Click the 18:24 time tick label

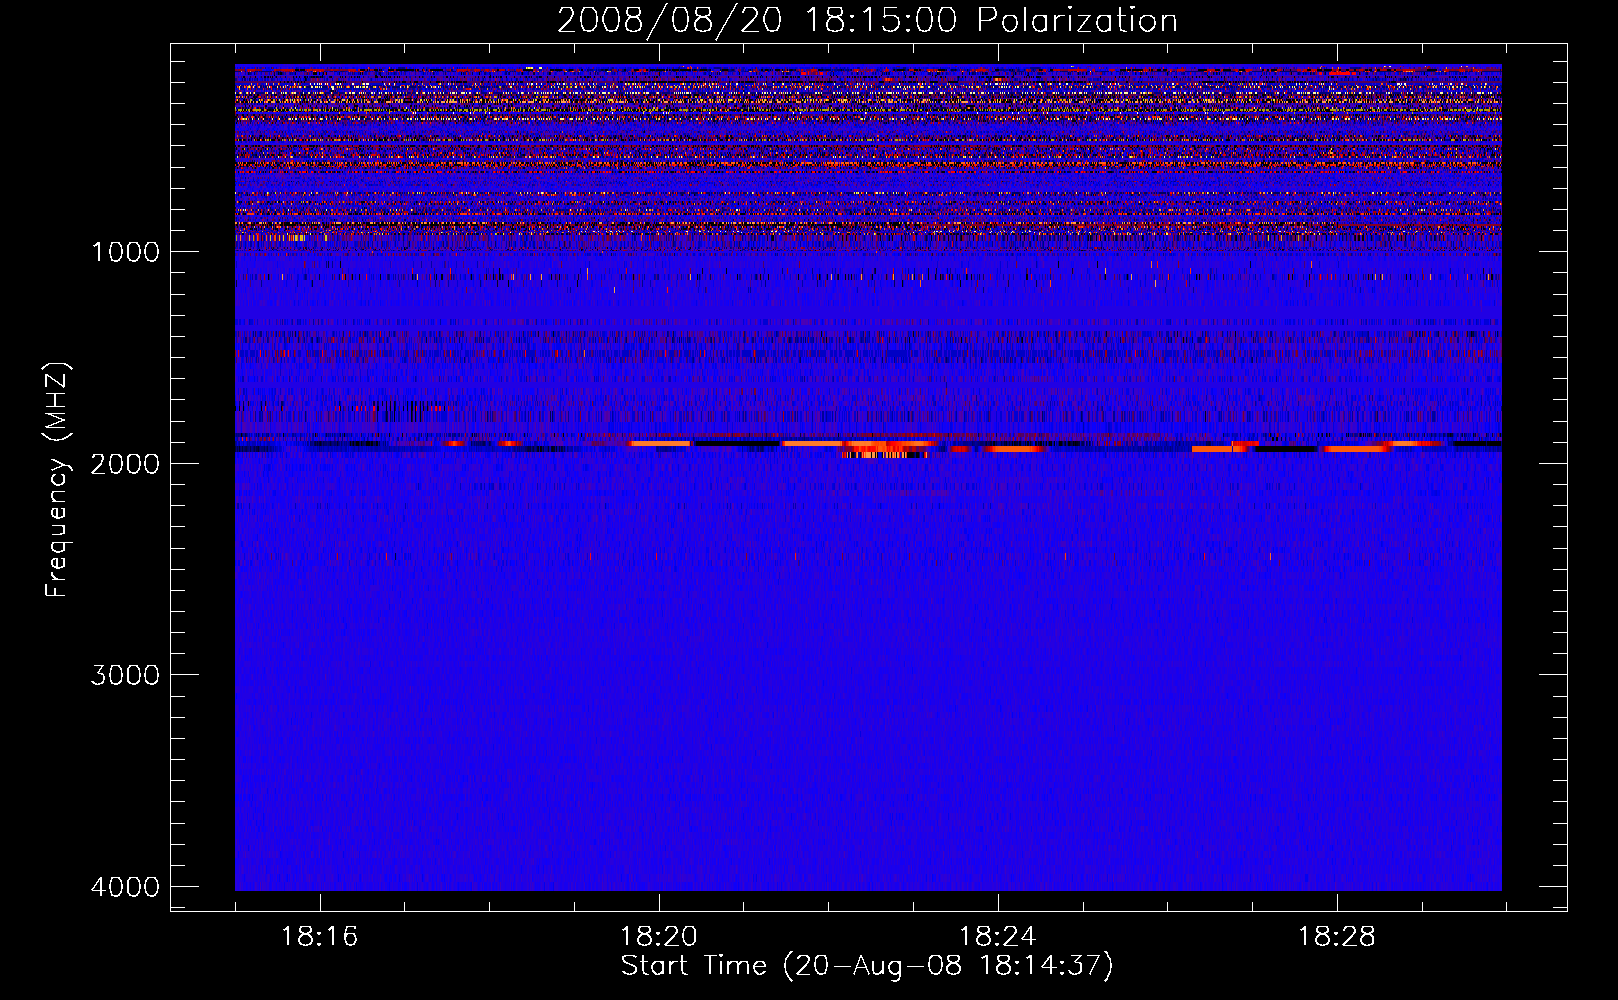(997, 937)
